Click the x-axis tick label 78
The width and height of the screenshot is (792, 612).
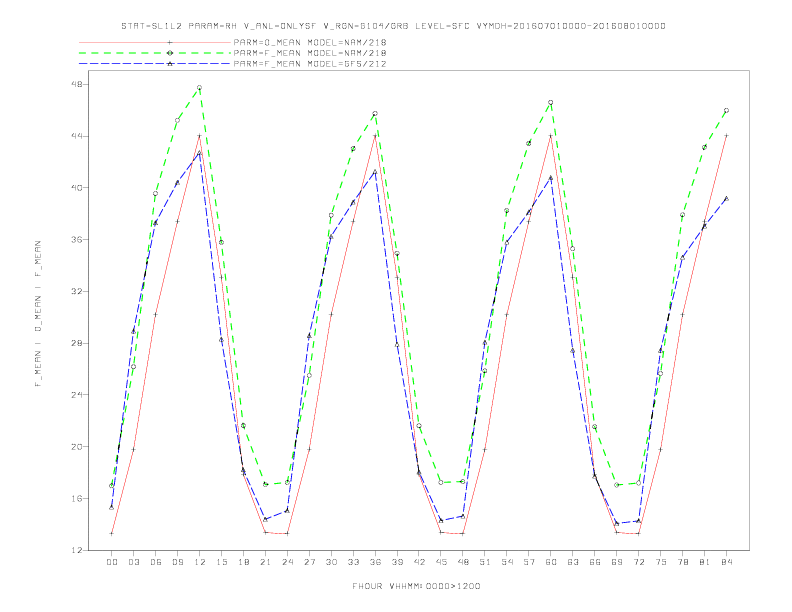(682, 562)
